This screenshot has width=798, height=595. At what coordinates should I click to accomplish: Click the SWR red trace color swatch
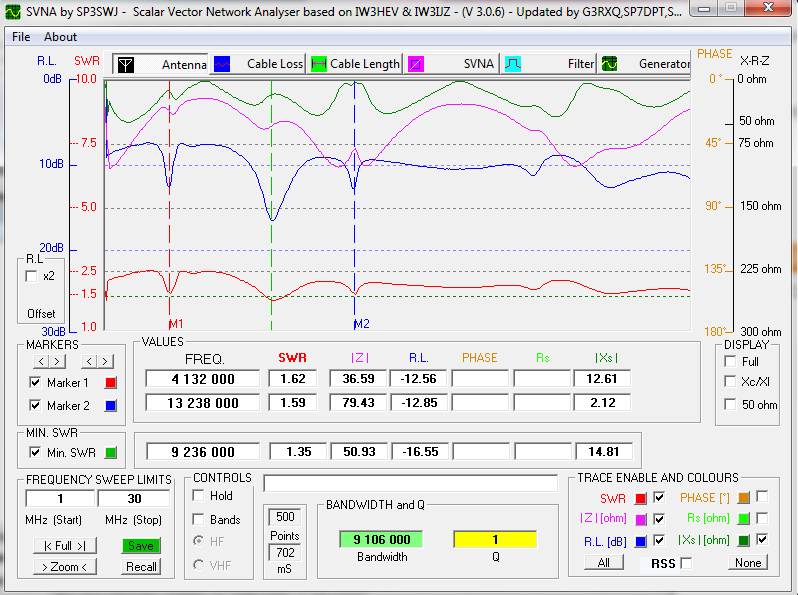[x=640, y=497]
